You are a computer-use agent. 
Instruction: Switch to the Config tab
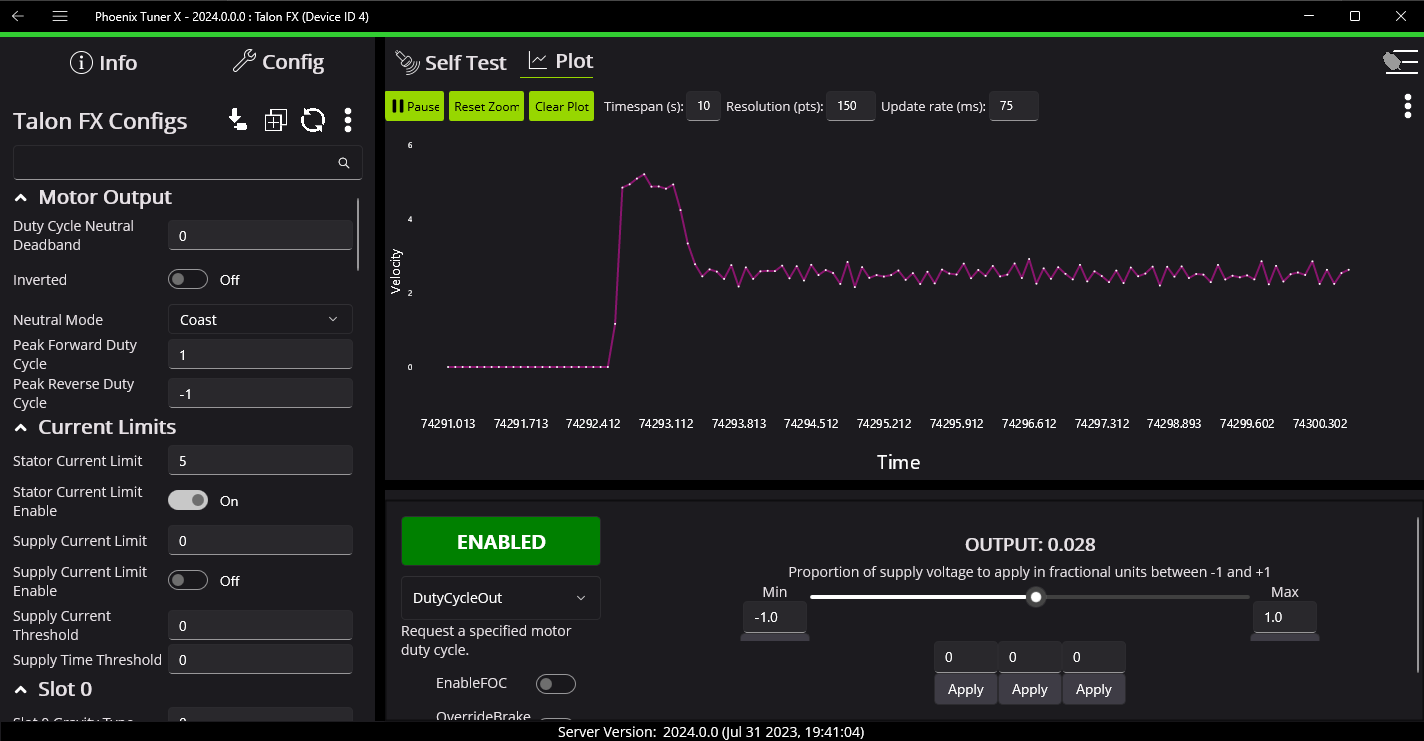(x=278, y=62)
